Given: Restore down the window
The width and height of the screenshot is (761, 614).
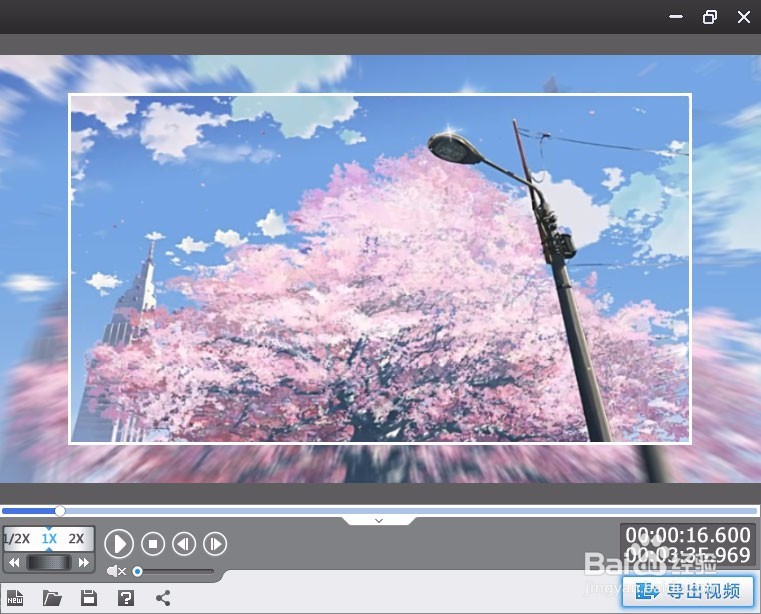Looking at the screenshot, I should pos(710,17).
